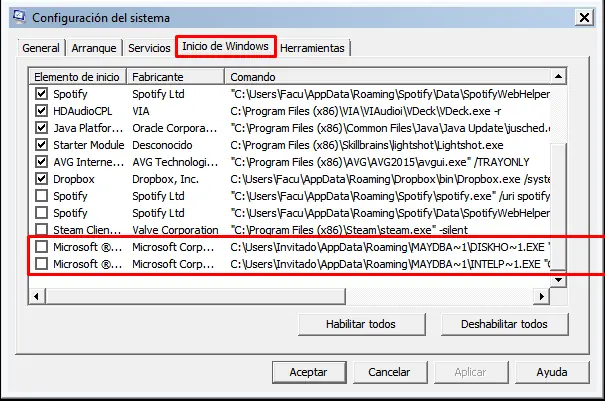Uncheck the first Spotify startup item with SpotifyWebHelper
The height and width of the screenshot is (401, 605).
click(x=41, y=94)
